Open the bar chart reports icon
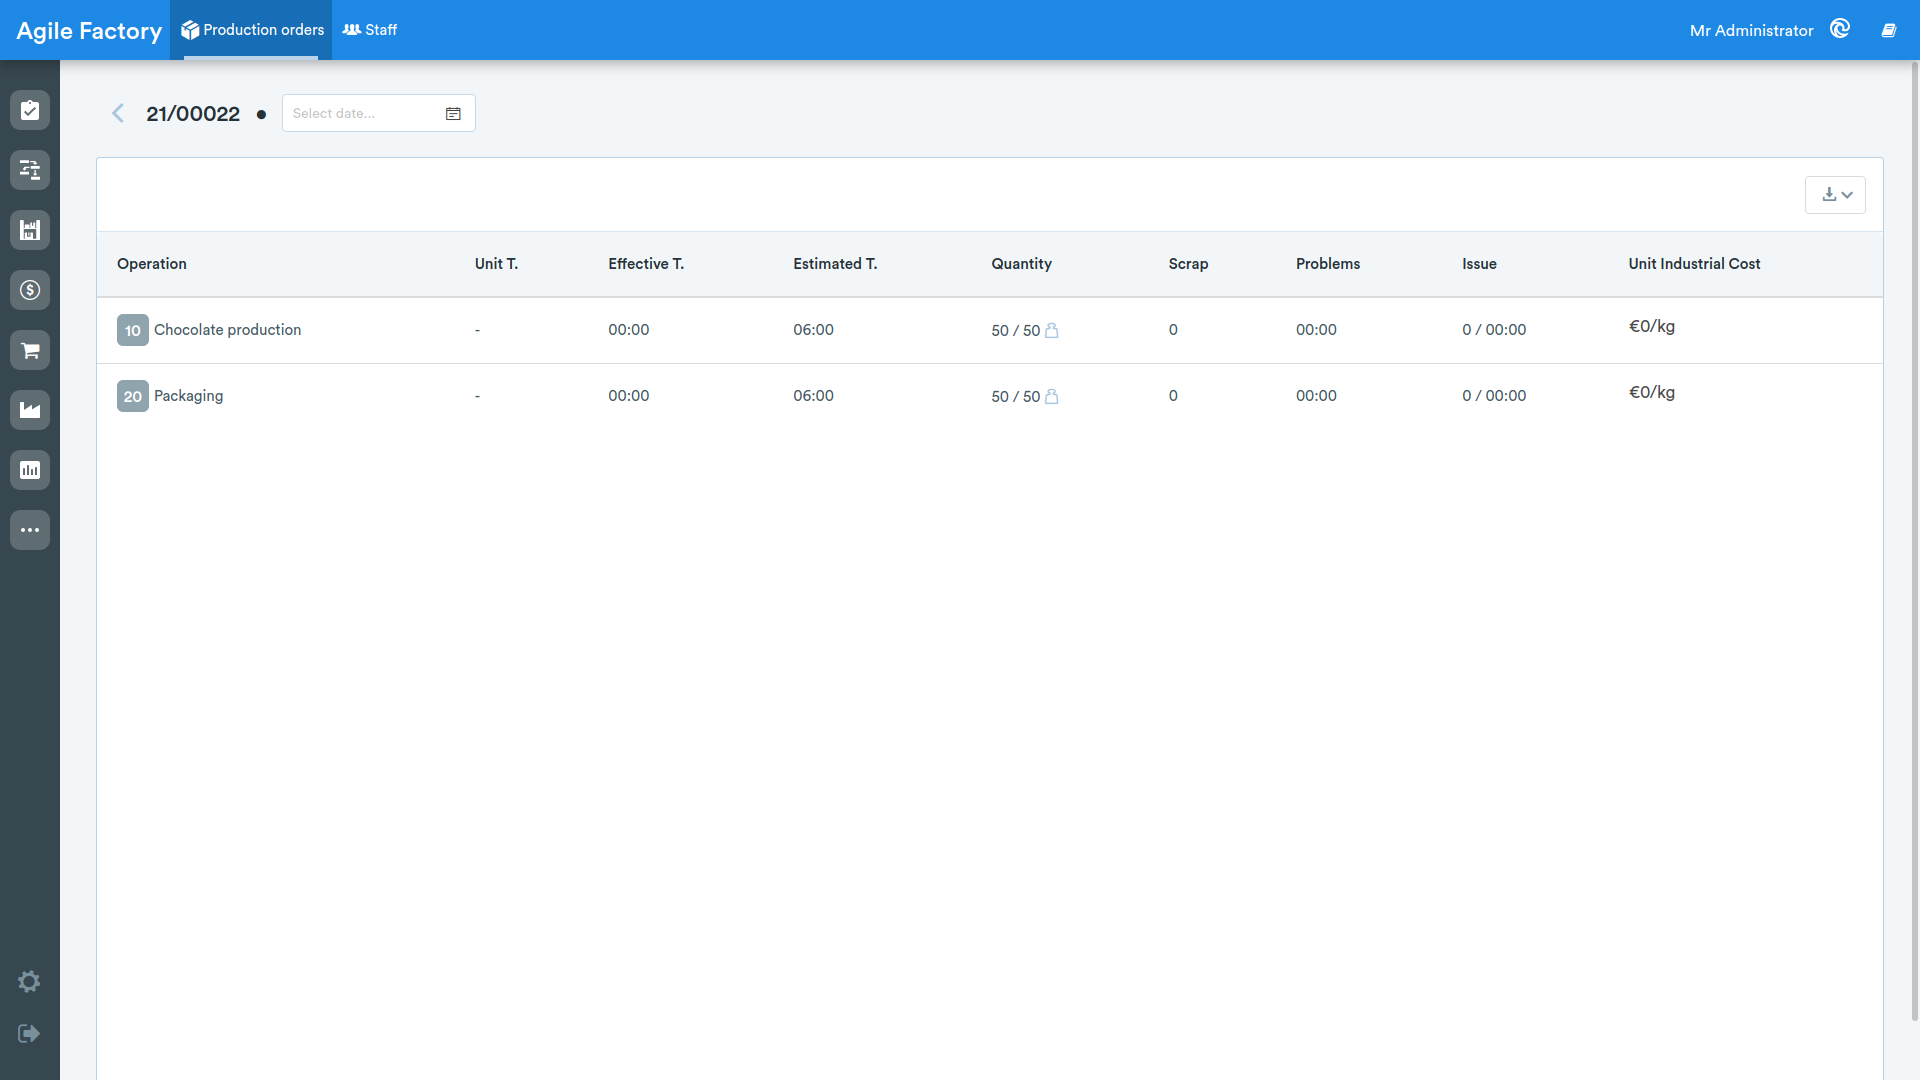 pyautogui.click(x=30, y=470)
